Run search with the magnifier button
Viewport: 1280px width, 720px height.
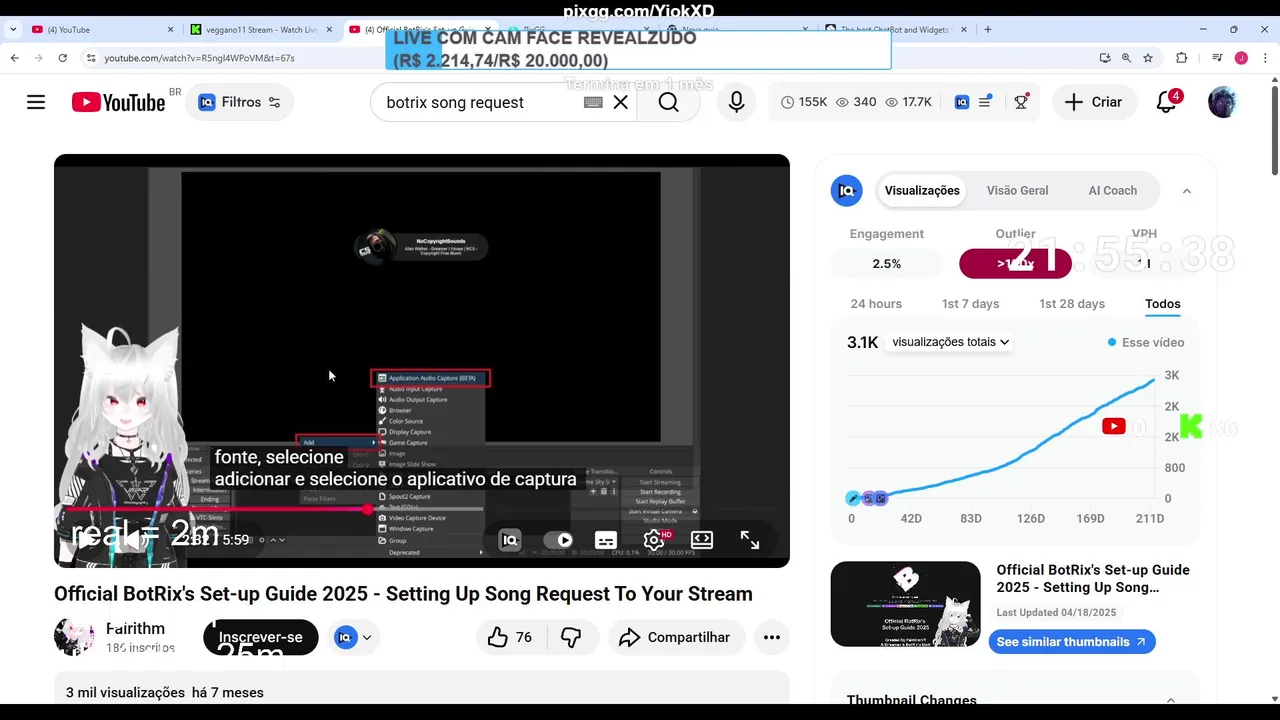(669, 102)
